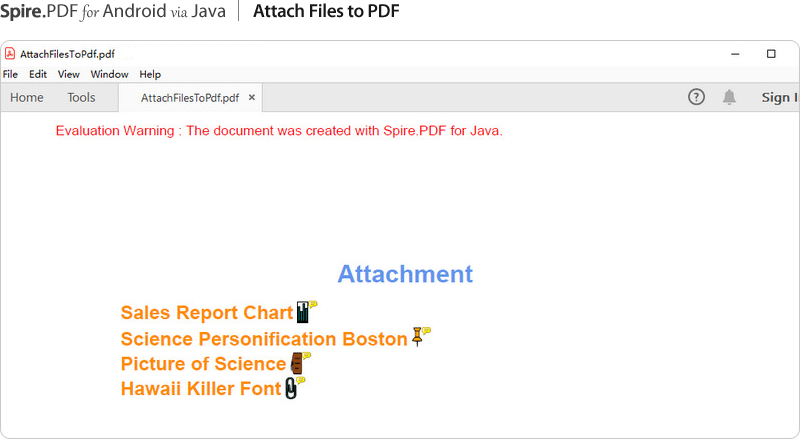
Task: Open the Sales Report Chart graph attachment icon
Action: tap(304, 312)
